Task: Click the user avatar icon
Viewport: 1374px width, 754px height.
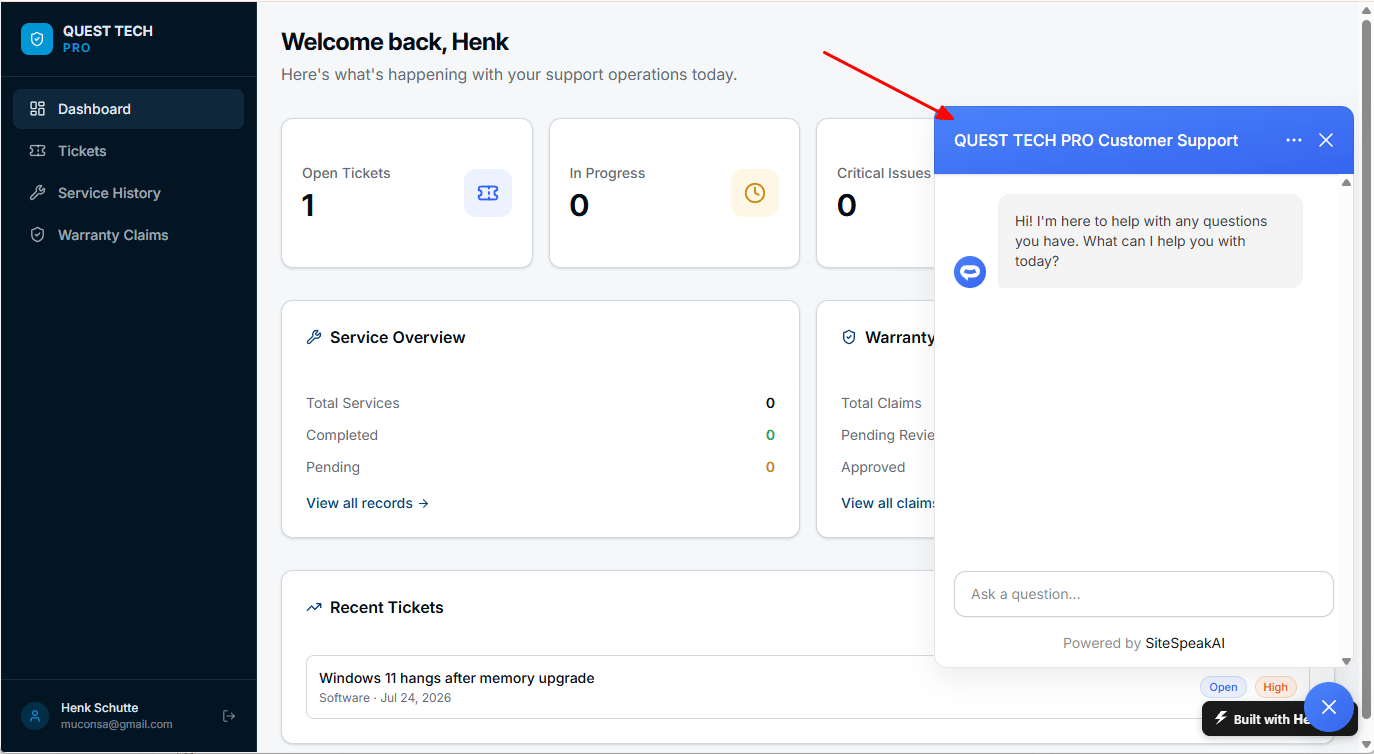Action: tap(35, 716)
